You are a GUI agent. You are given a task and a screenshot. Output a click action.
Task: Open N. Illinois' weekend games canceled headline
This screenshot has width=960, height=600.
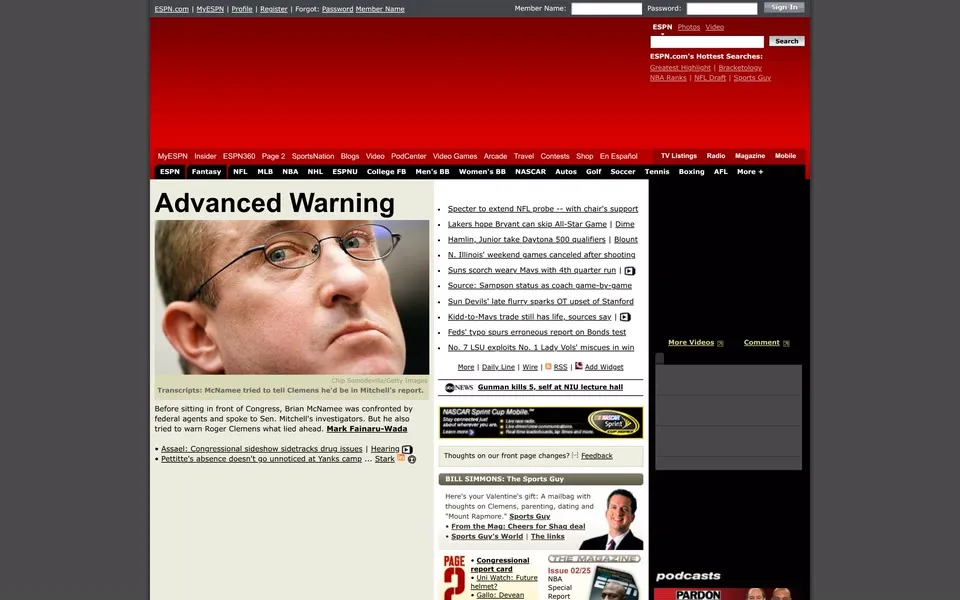click(x=541, y=255)
